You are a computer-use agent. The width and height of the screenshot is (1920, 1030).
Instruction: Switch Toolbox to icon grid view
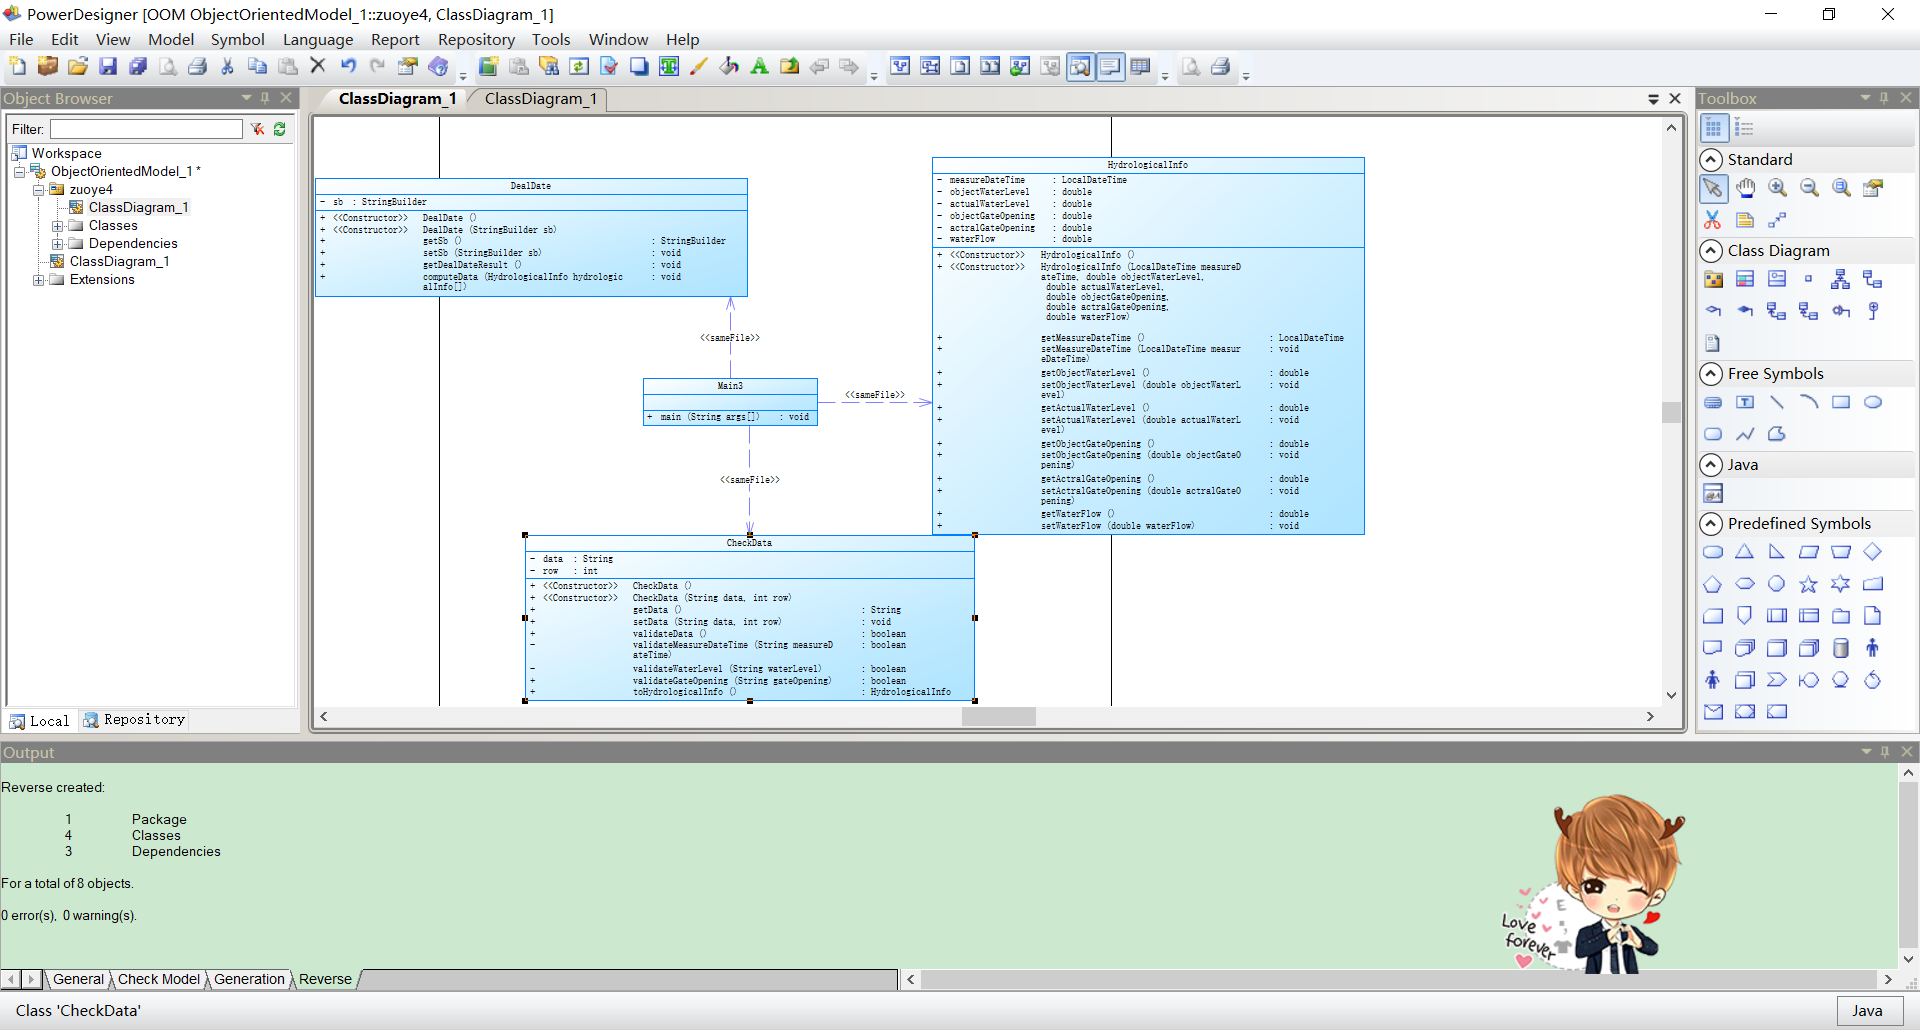tap(1713, 128)
